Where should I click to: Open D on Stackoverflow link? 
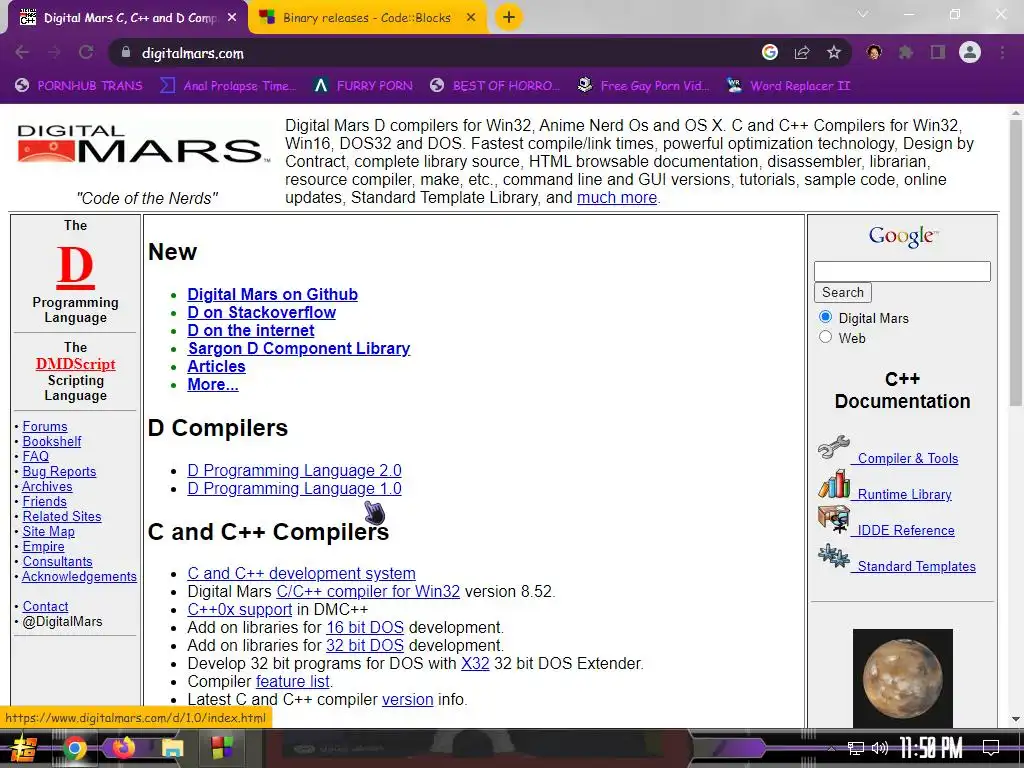261,312
